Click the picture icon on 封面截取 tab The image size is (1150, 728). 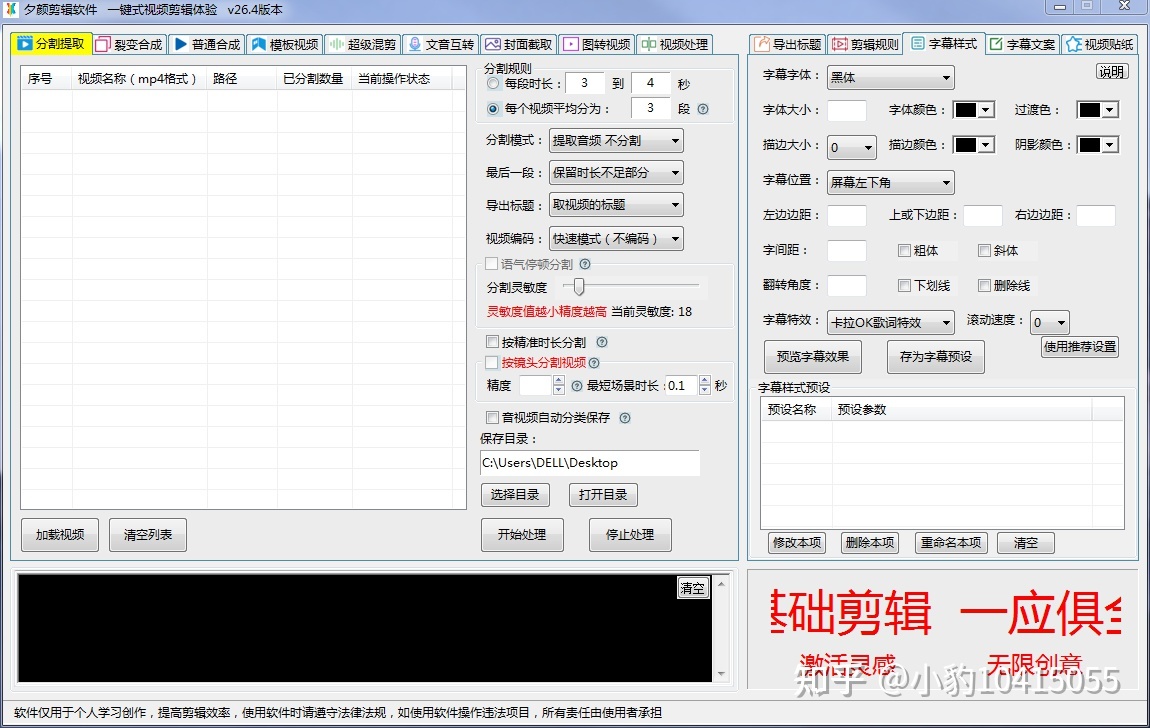(492, 45)
